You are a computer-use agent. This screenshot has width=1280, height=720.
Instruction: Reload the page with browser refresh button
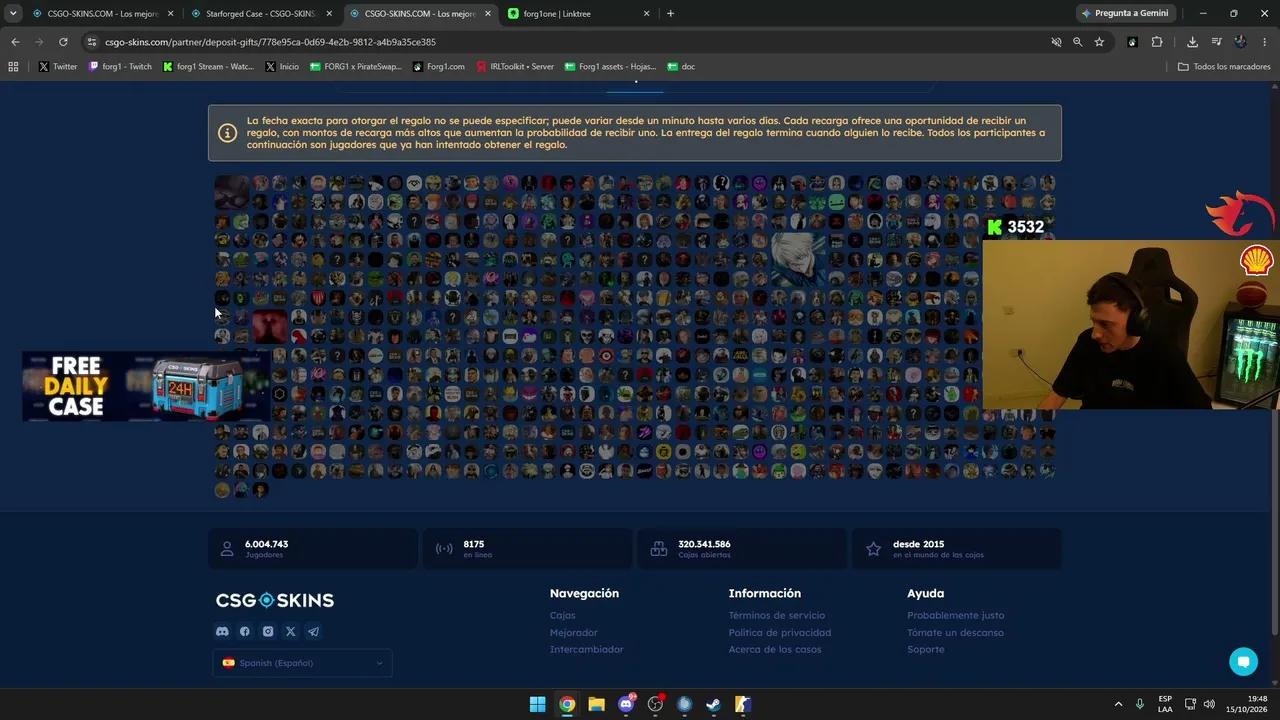pos(63,42)
